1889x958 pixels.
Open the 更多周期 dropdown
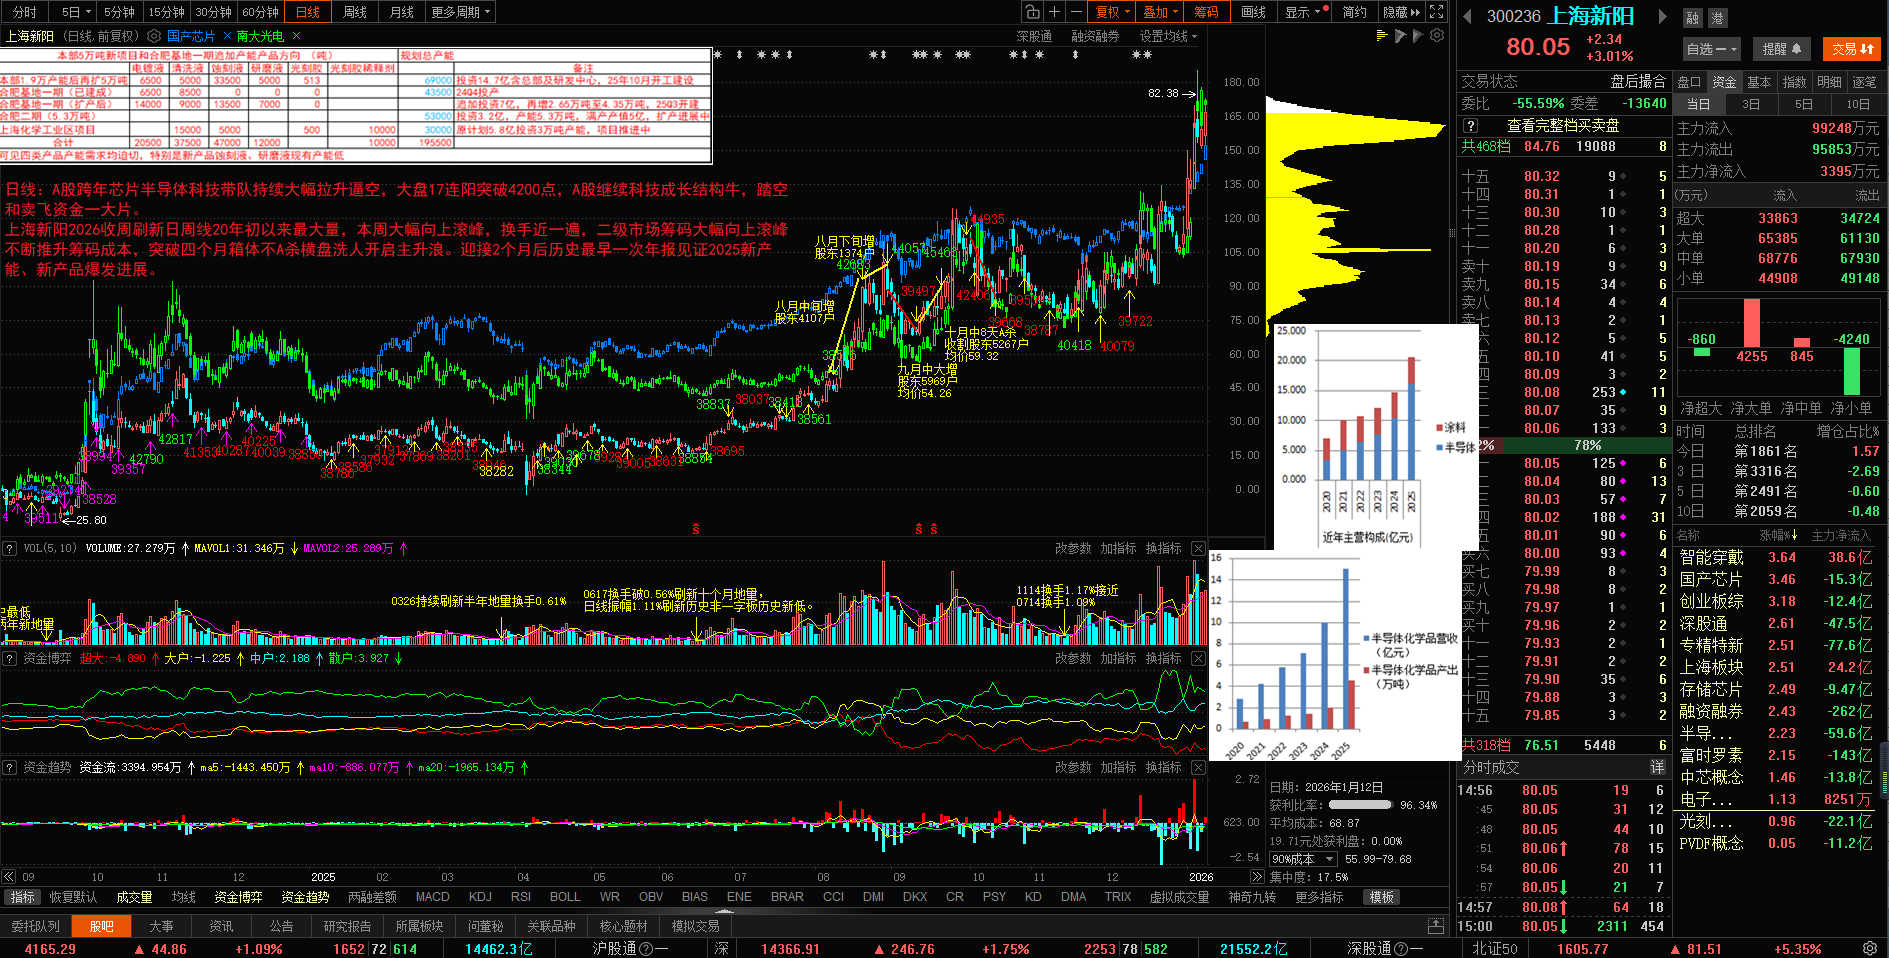(x=460, y=12)
